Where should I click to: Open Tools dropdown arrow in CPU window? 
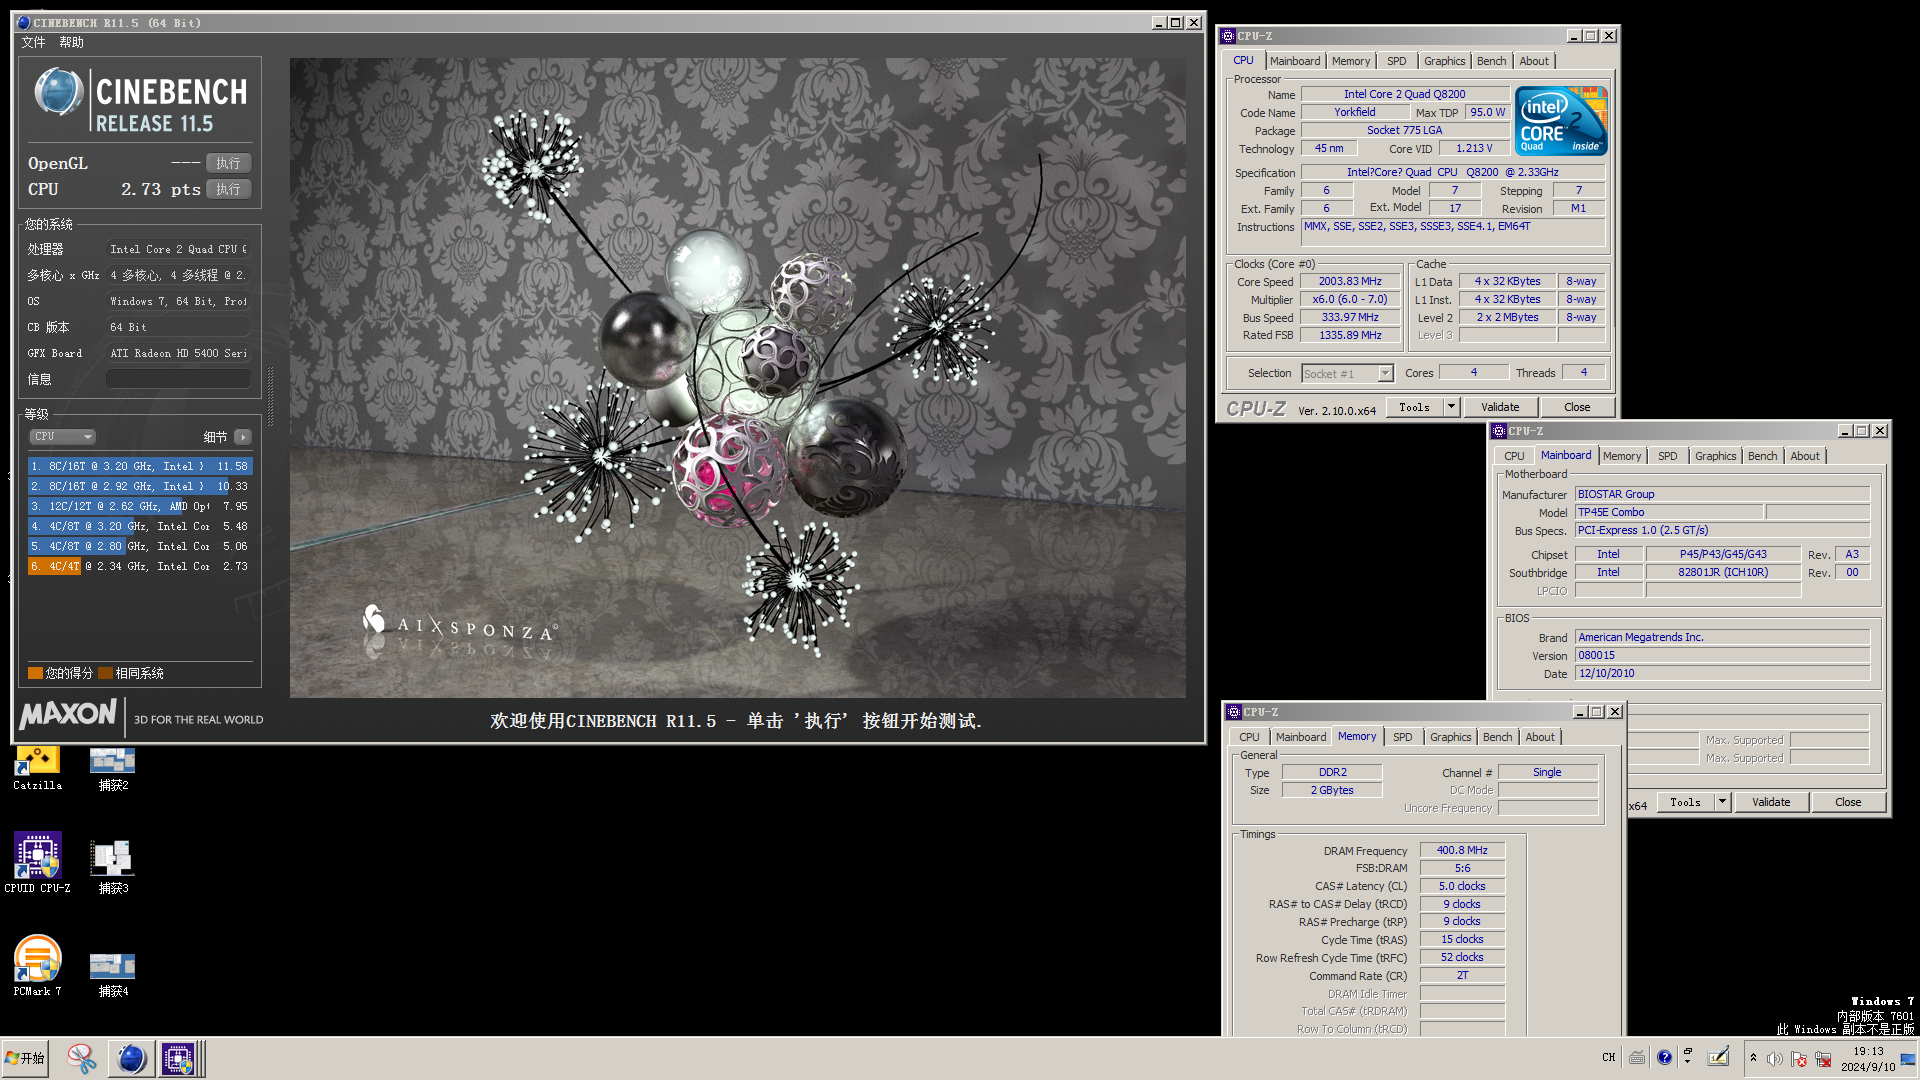[x=1451, y=407]
